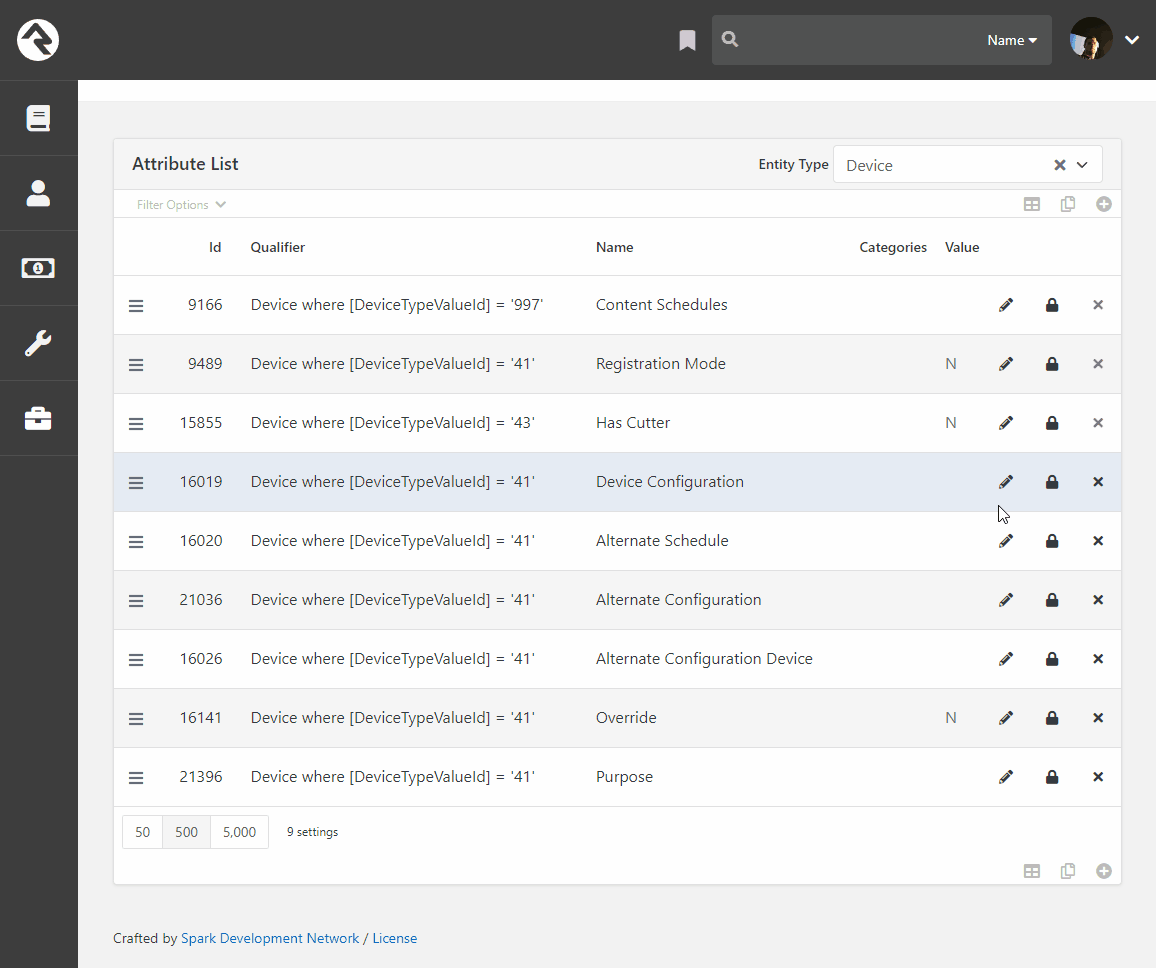
Task: Click the qualifier with value '997'
Action: click(397, 304)
